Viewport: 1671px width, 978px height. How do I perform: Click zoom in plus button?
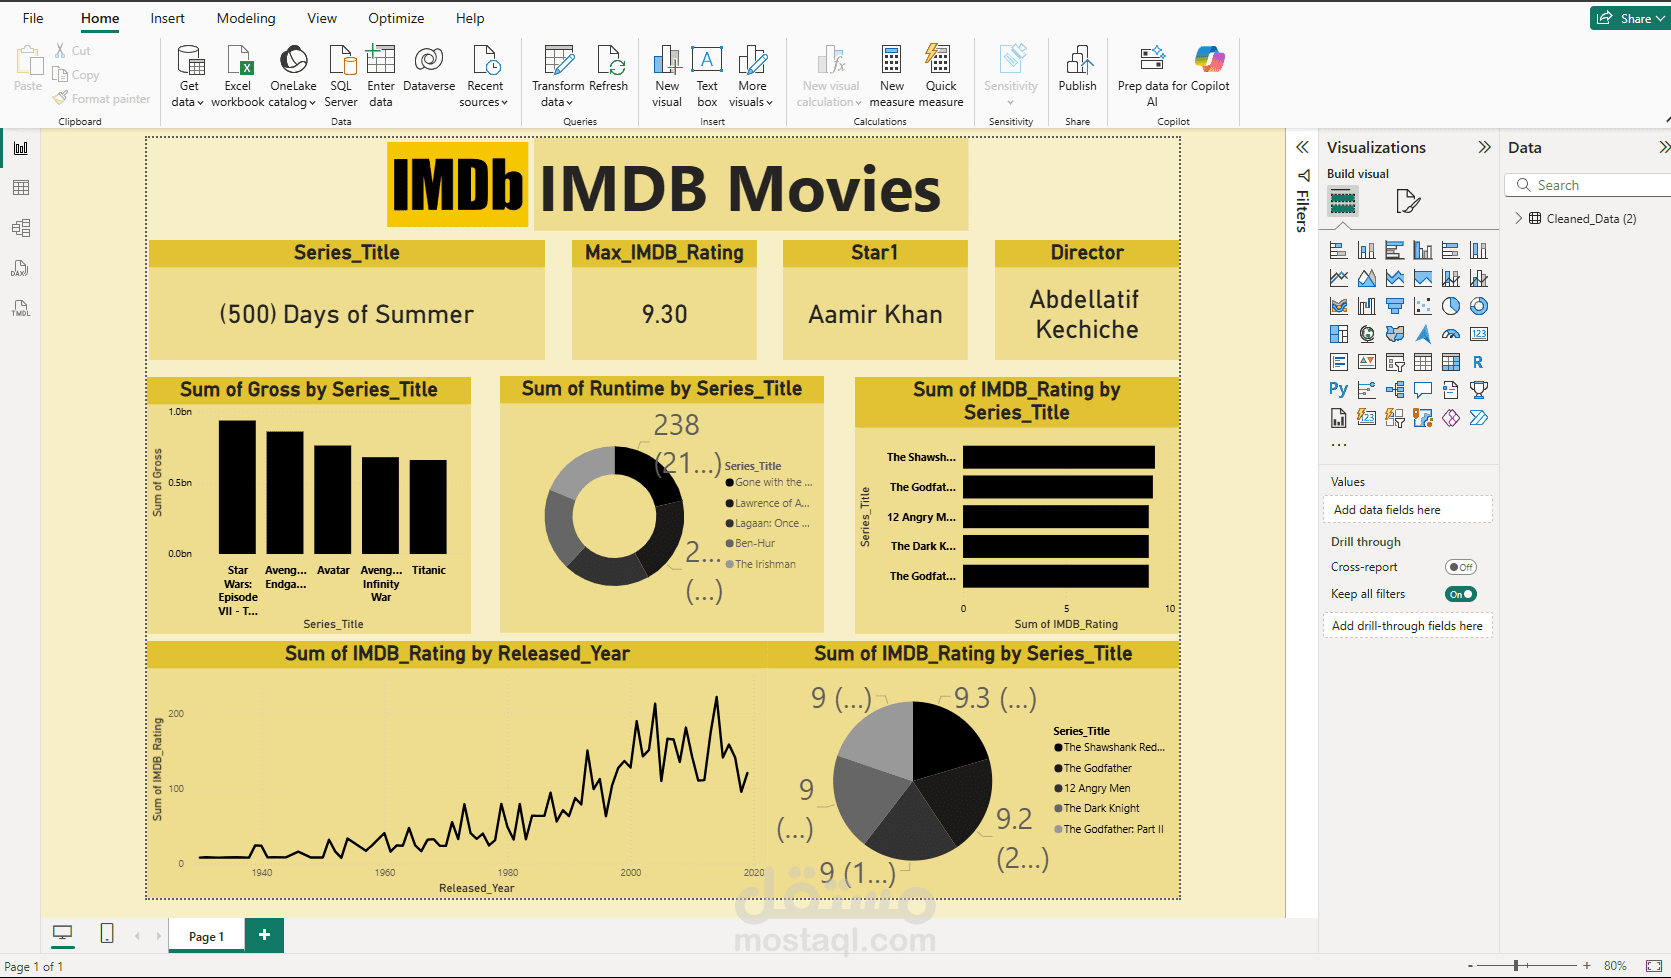pyautogui.click(x=1586, y=966)
